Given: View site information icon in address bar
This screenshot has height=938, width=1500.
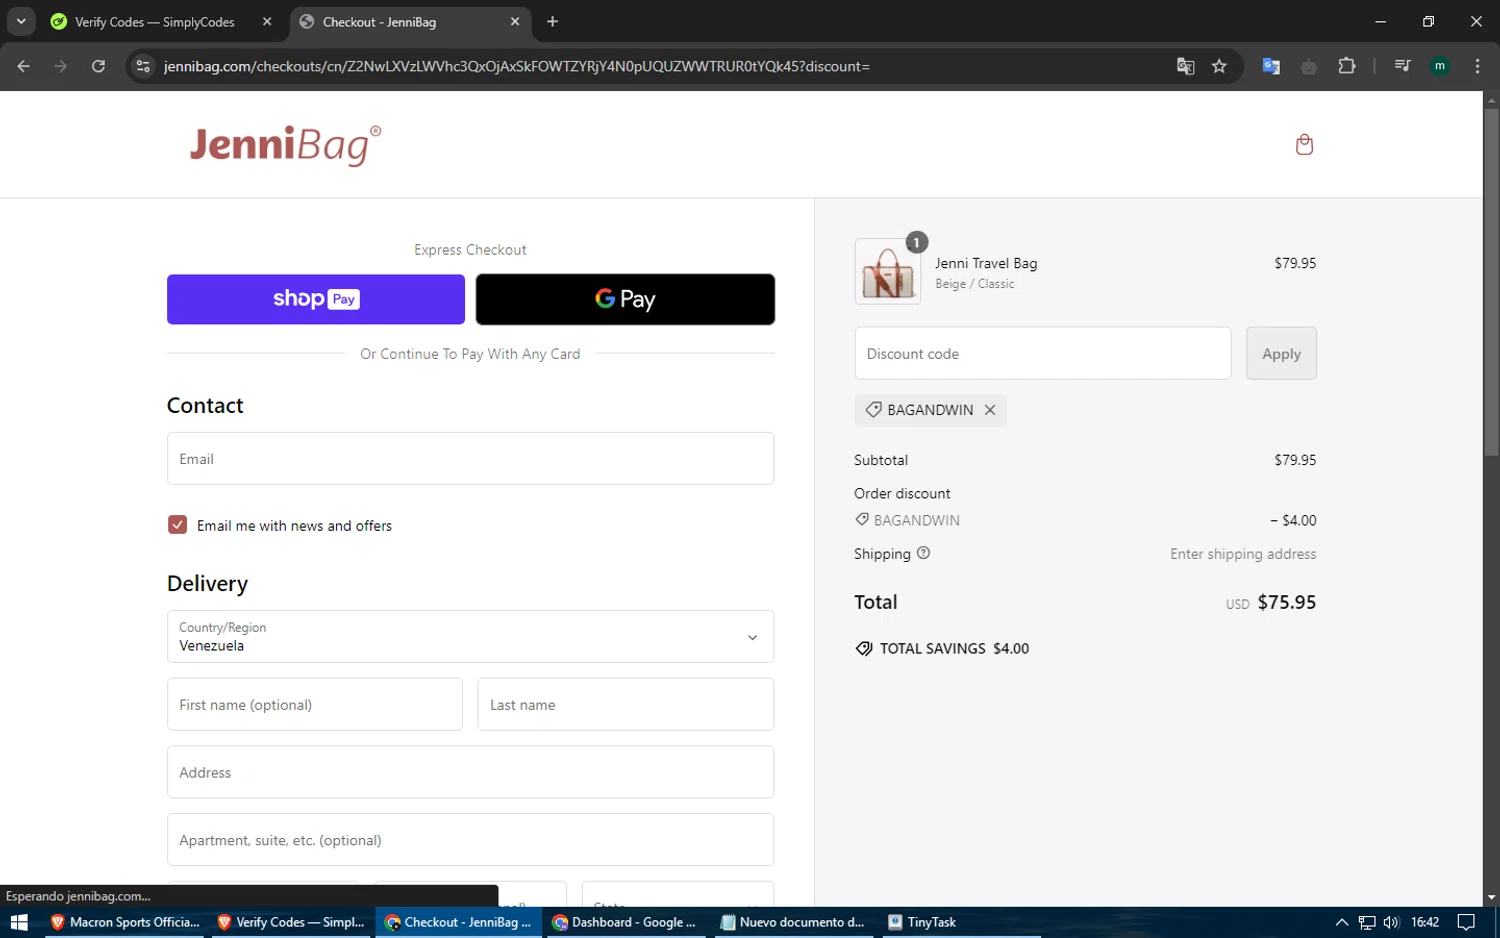Looking at the screenshot, I should 143,66.
